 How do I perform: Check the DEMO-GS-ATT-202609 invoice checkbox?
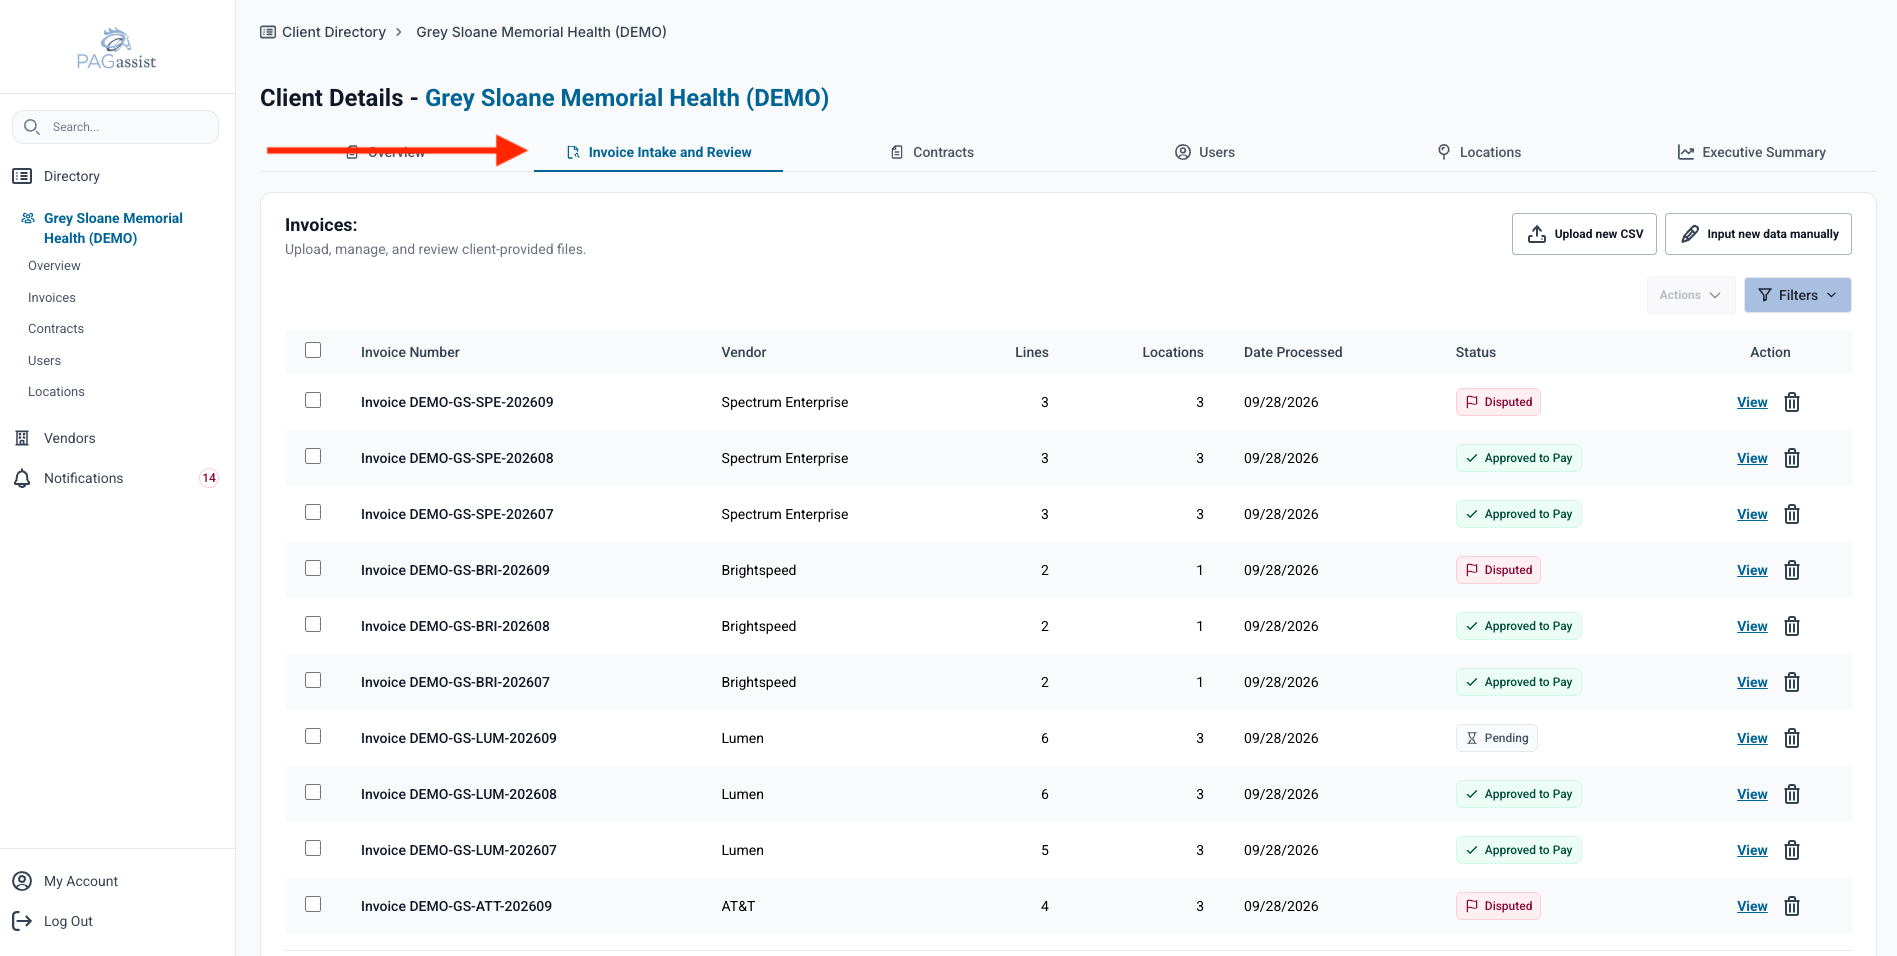coord(313,904)
